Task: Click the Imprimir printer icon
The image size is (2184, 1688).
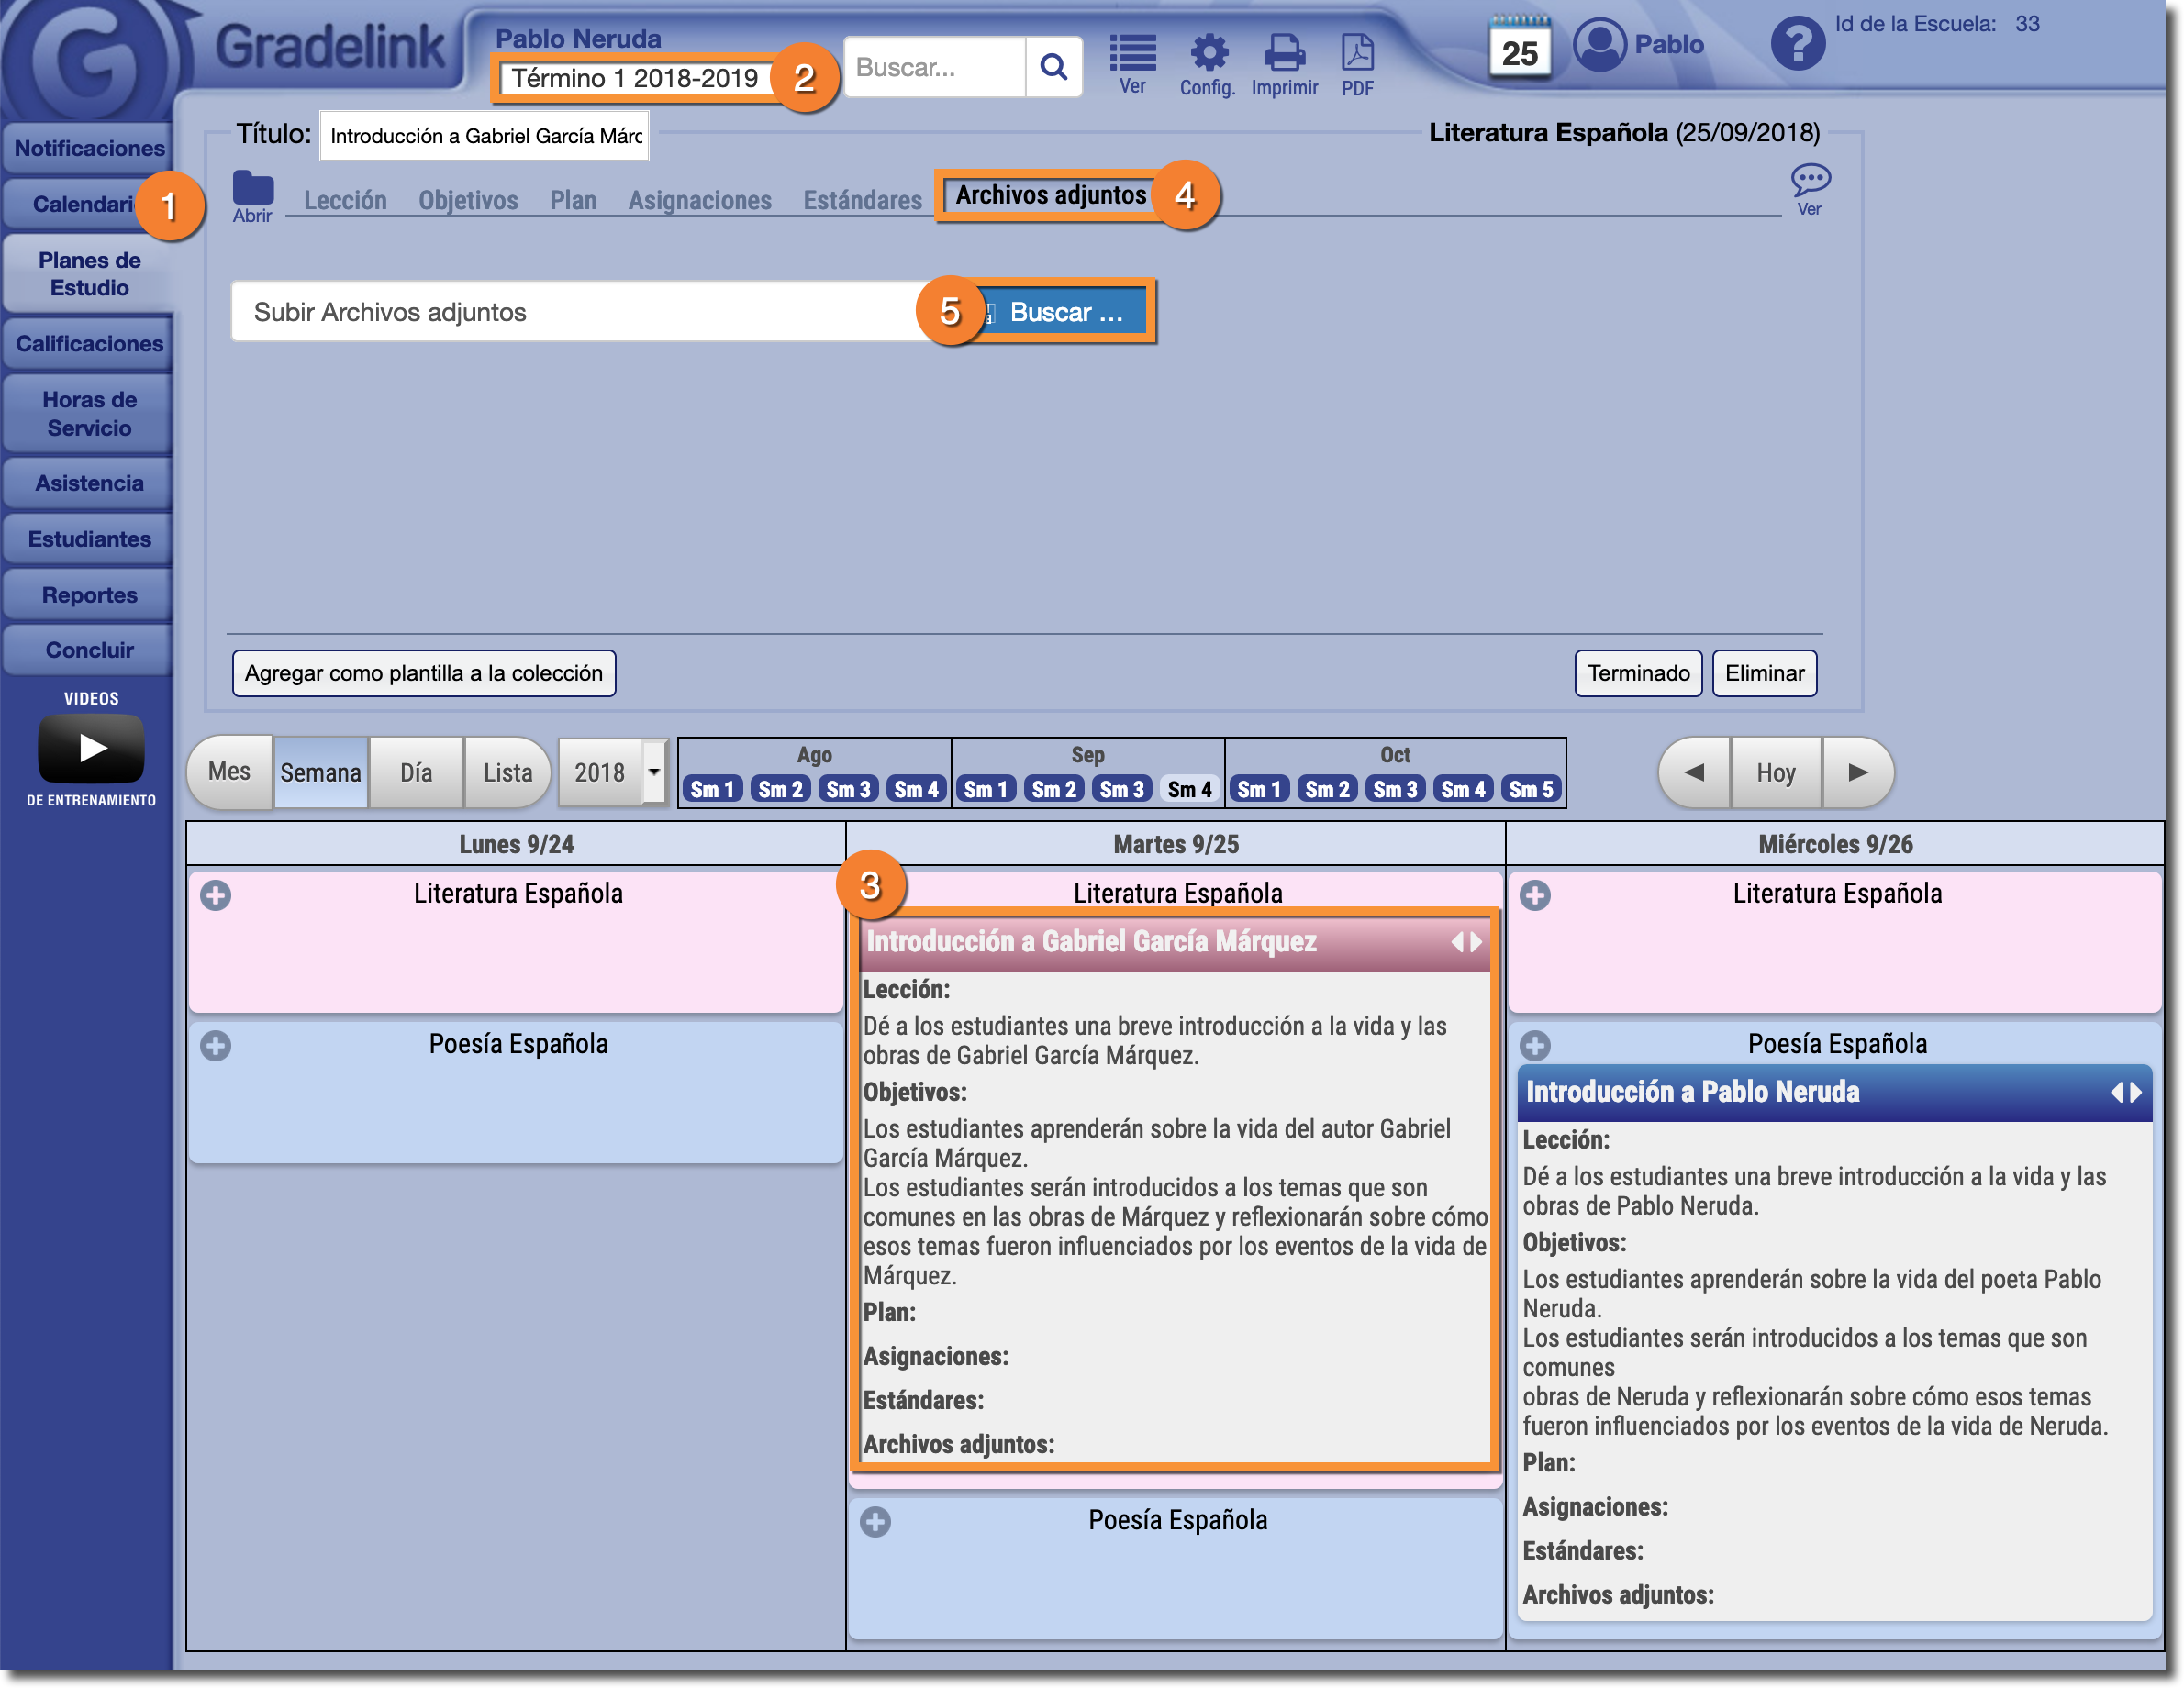Action: pos(1284,62)
